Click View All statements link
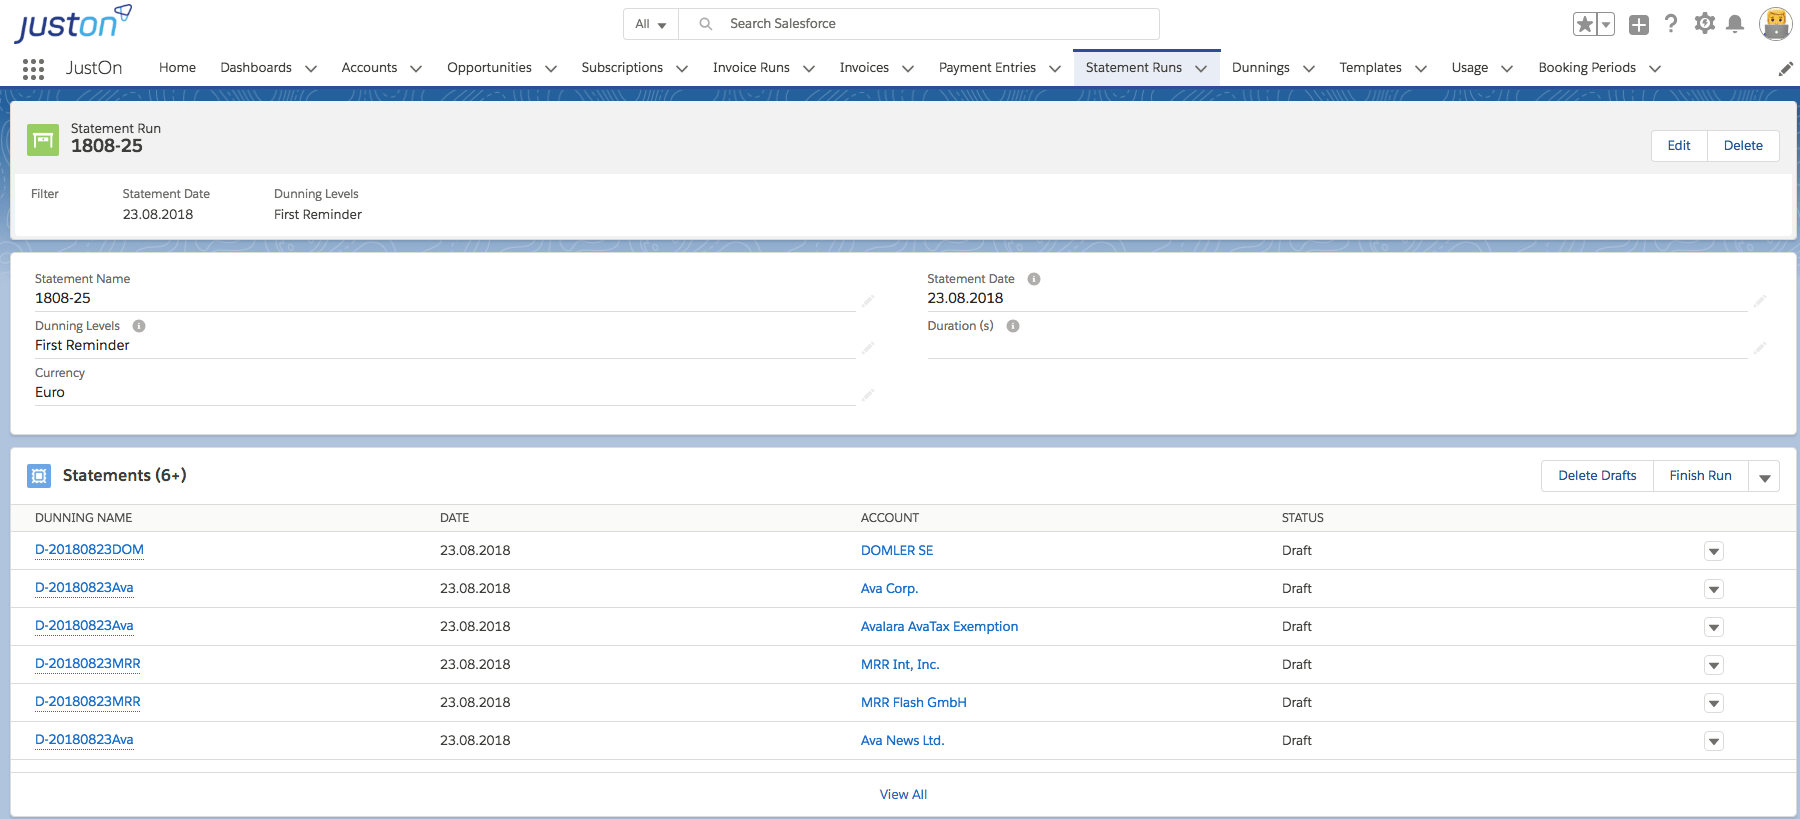The width and height of the screenshot is (1800, 819). (903, 794)
